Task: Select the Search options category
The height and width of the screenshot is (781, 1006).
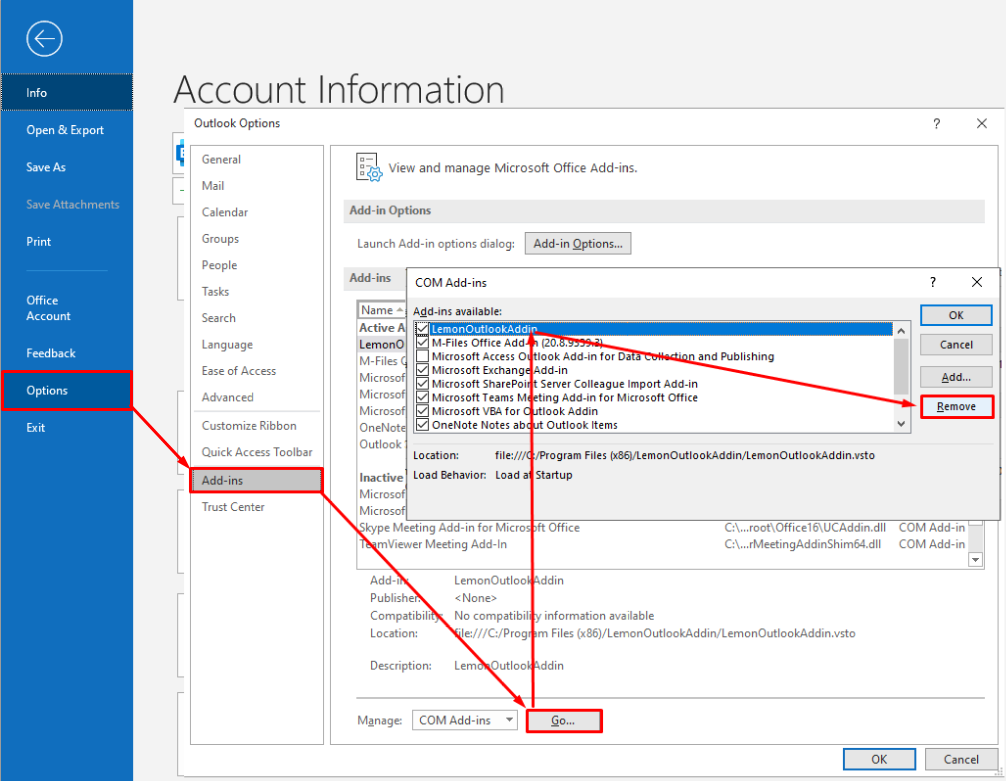Action: point(257,318)
